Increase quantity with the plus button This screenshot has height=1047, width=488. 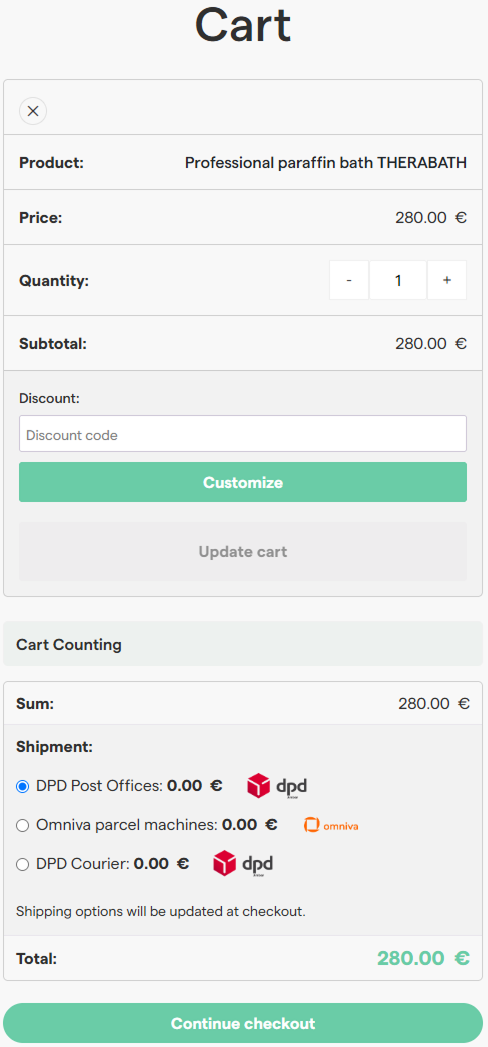(447, 280)
